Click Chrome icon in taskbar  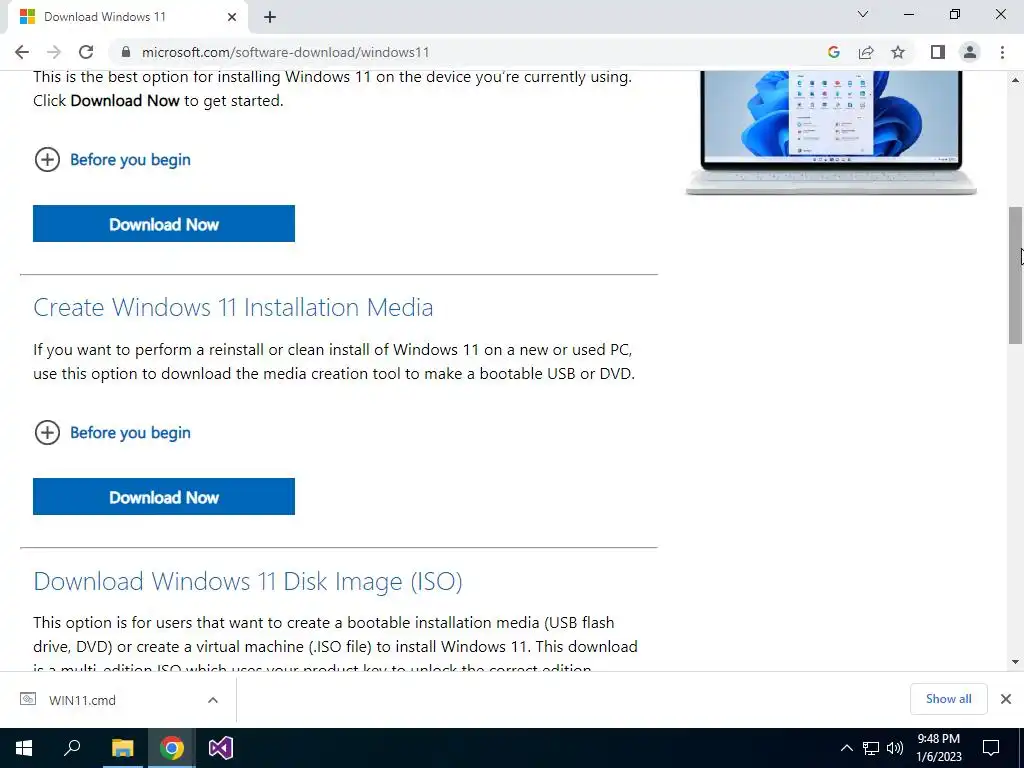(x=172, y=748)
